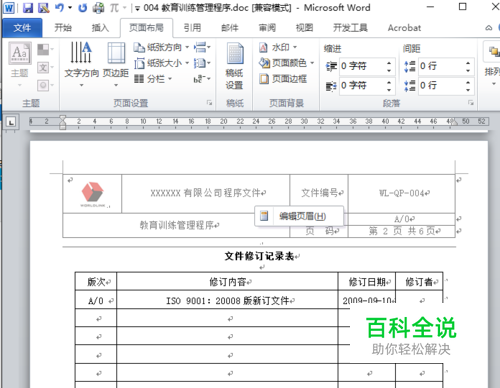The image size is (500, 388).
Task: Open the Line Numbers dropdown icon
Action: pos(202,63)
